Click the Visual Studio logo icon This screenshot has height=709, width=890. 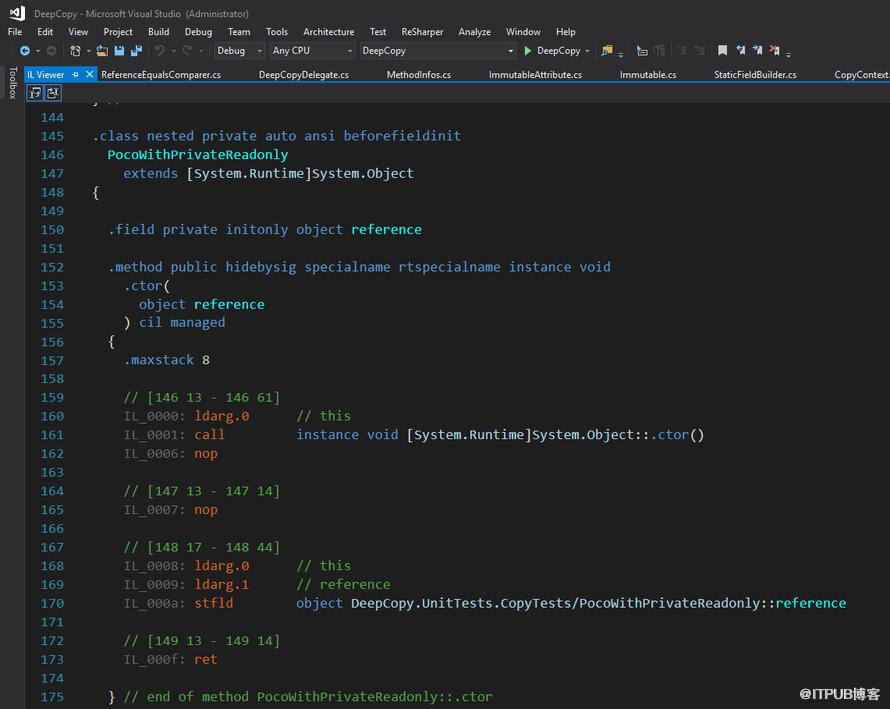pos(17,13)
